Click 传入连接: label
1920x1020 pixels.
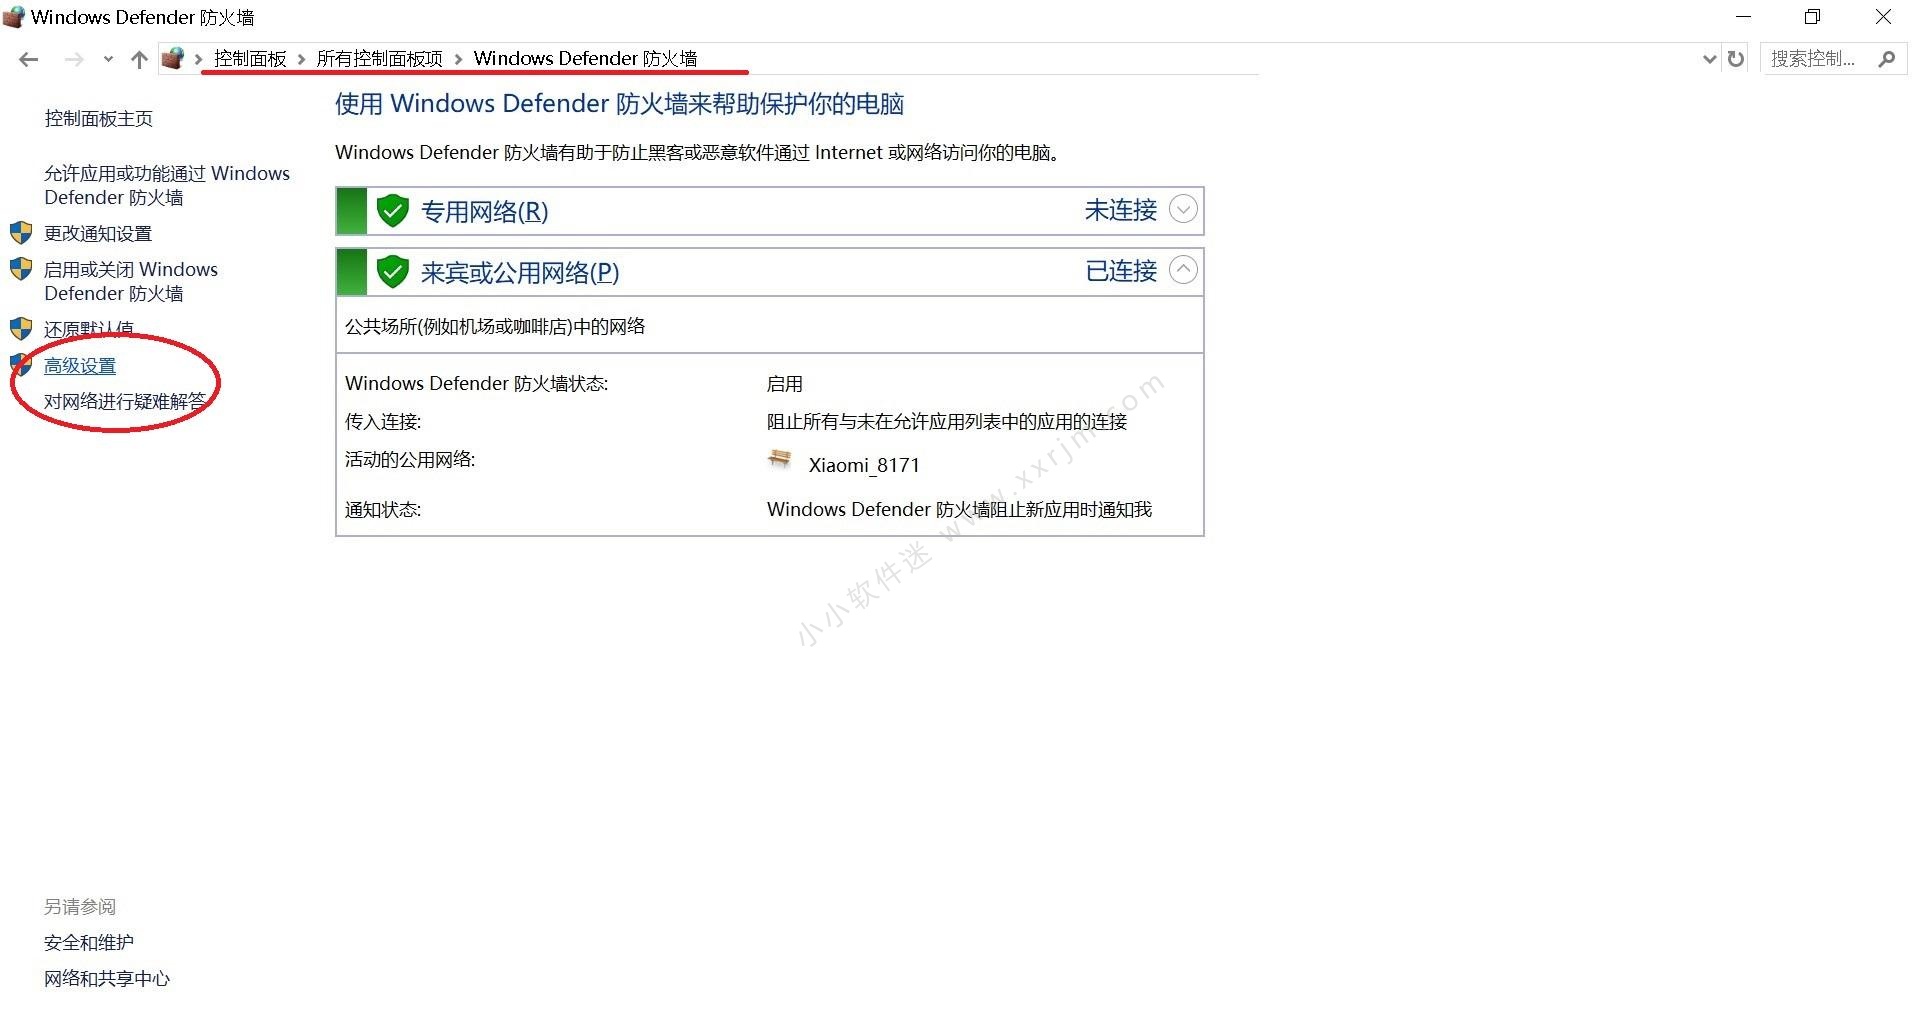pos(383,422)
